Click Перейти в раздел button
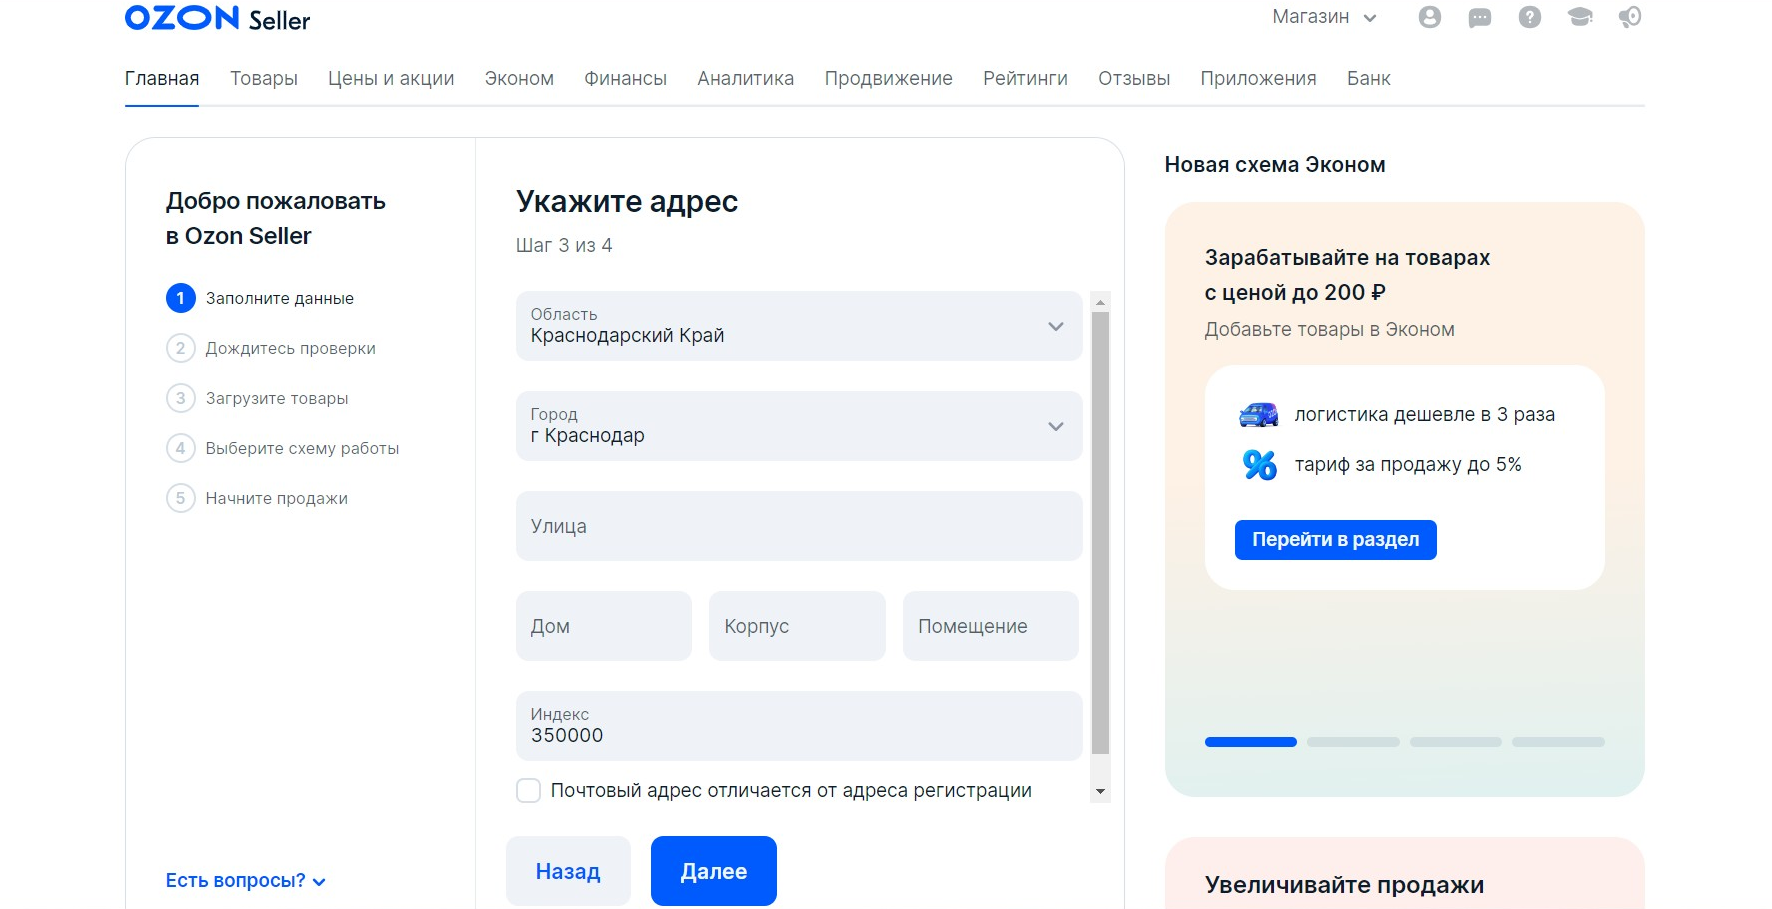 (1335, 540)
